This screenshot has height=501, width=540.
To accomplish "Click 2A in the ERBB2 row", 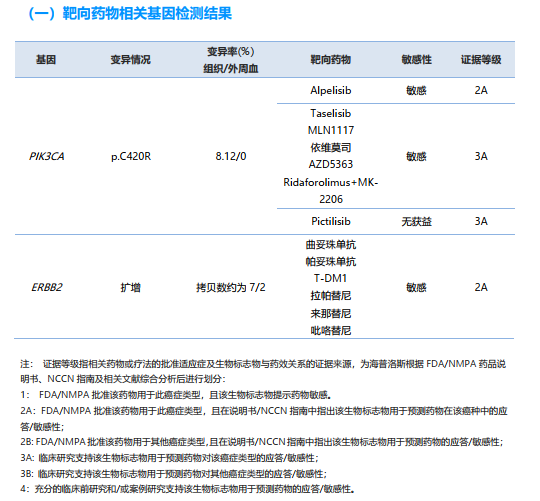I will point(481,287).
